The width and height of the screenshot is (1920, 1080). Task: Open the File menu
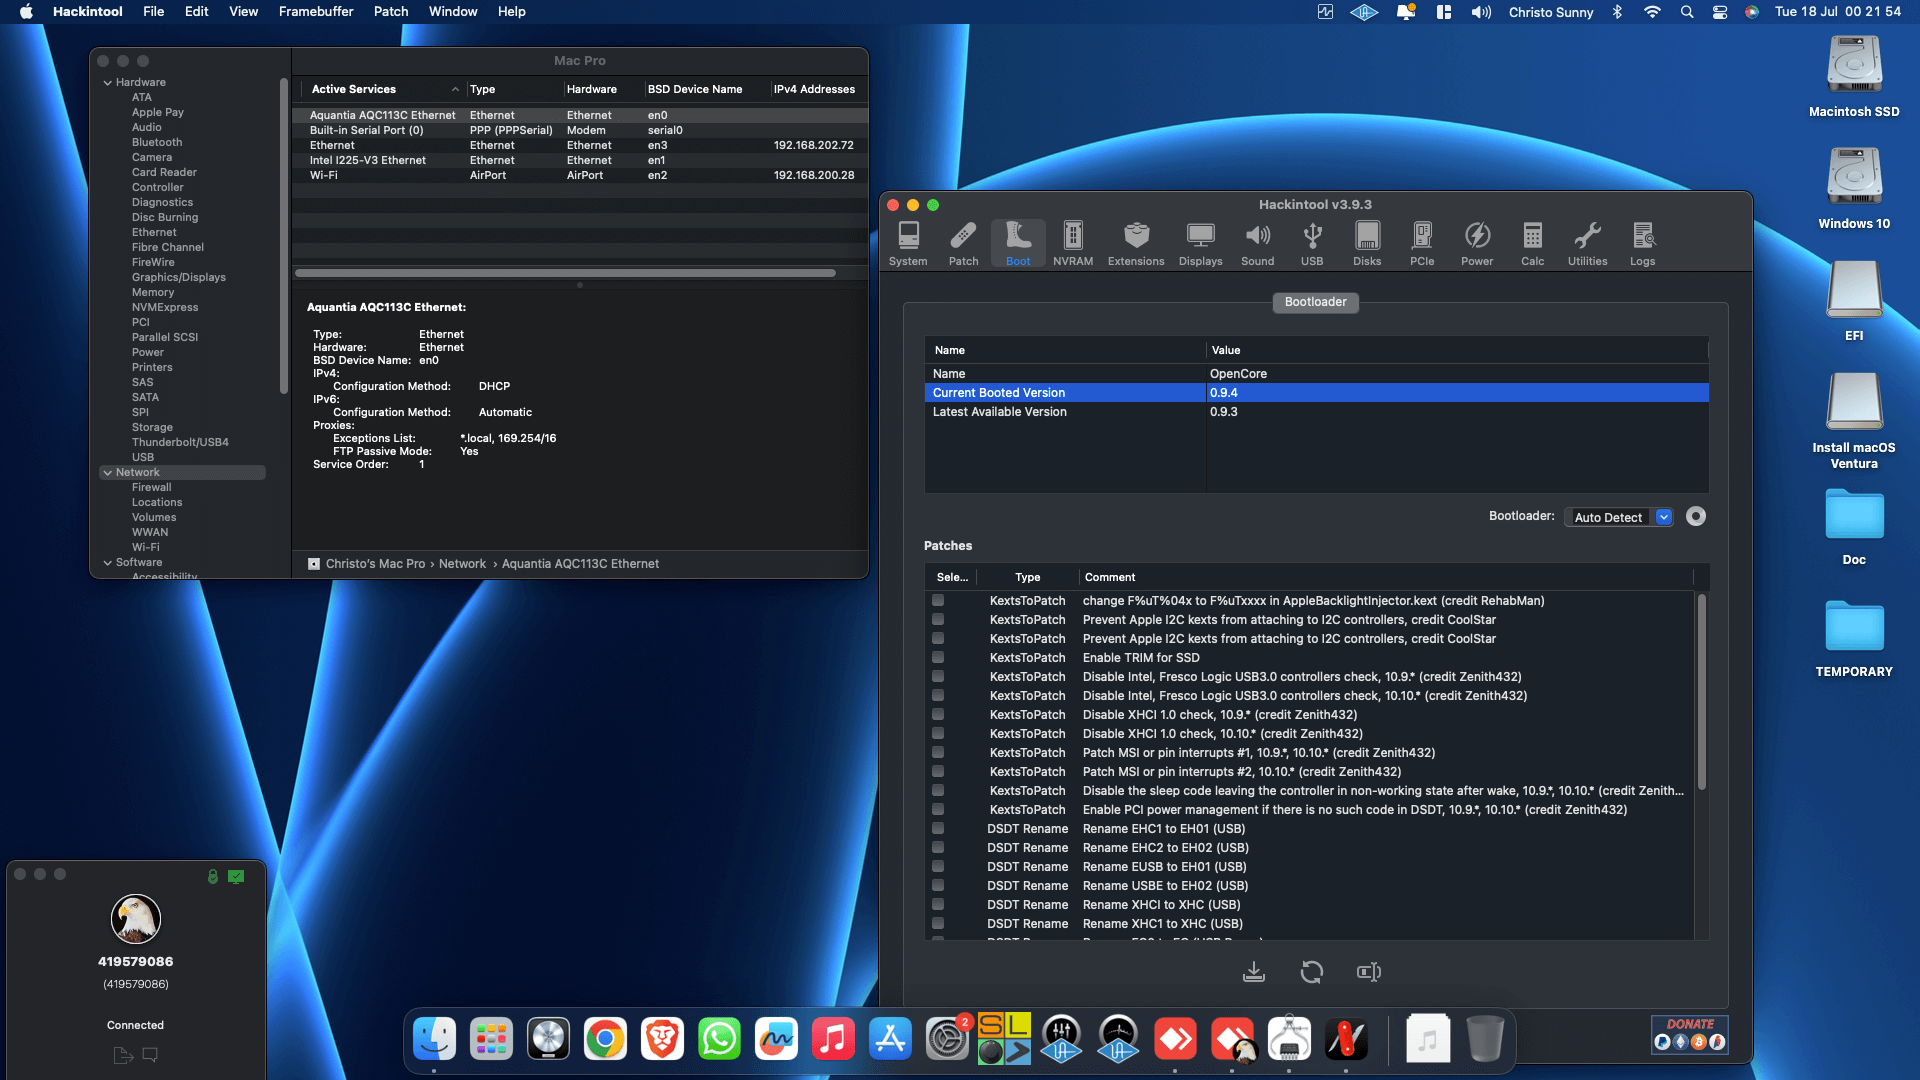coord(153,12)
